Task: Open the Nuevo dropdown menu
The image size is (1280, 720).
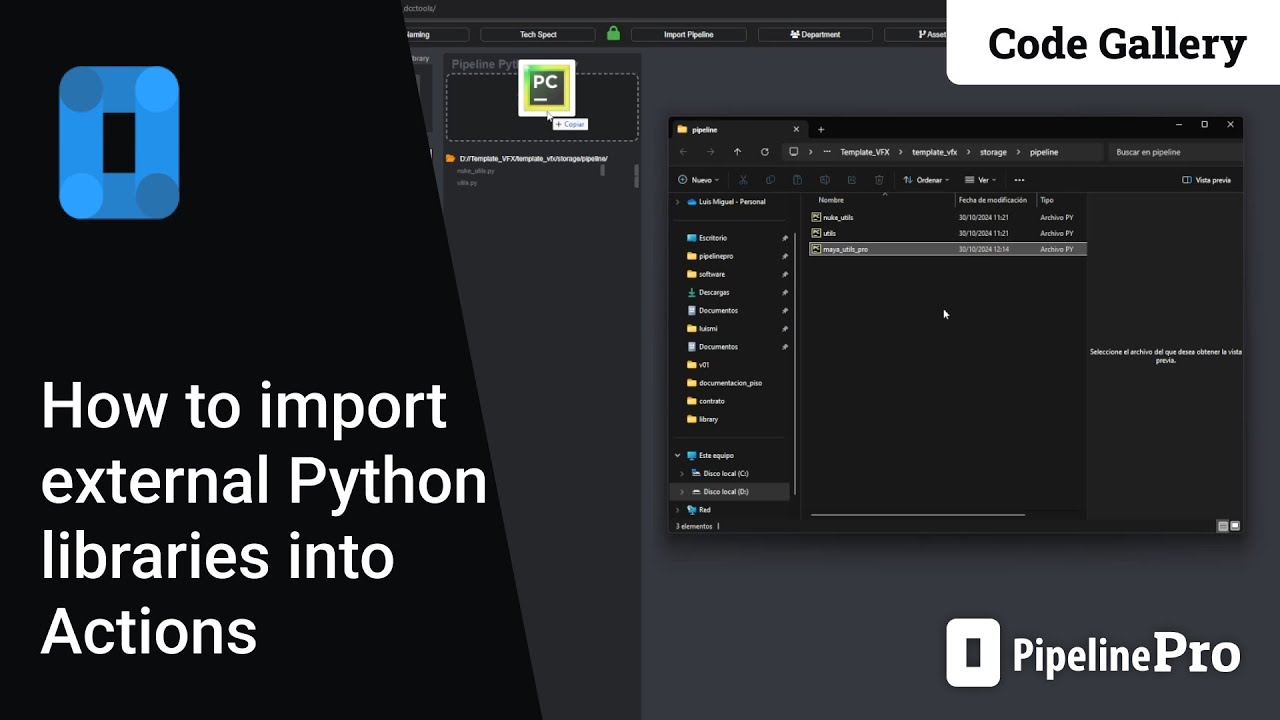Action: point(698,180)
